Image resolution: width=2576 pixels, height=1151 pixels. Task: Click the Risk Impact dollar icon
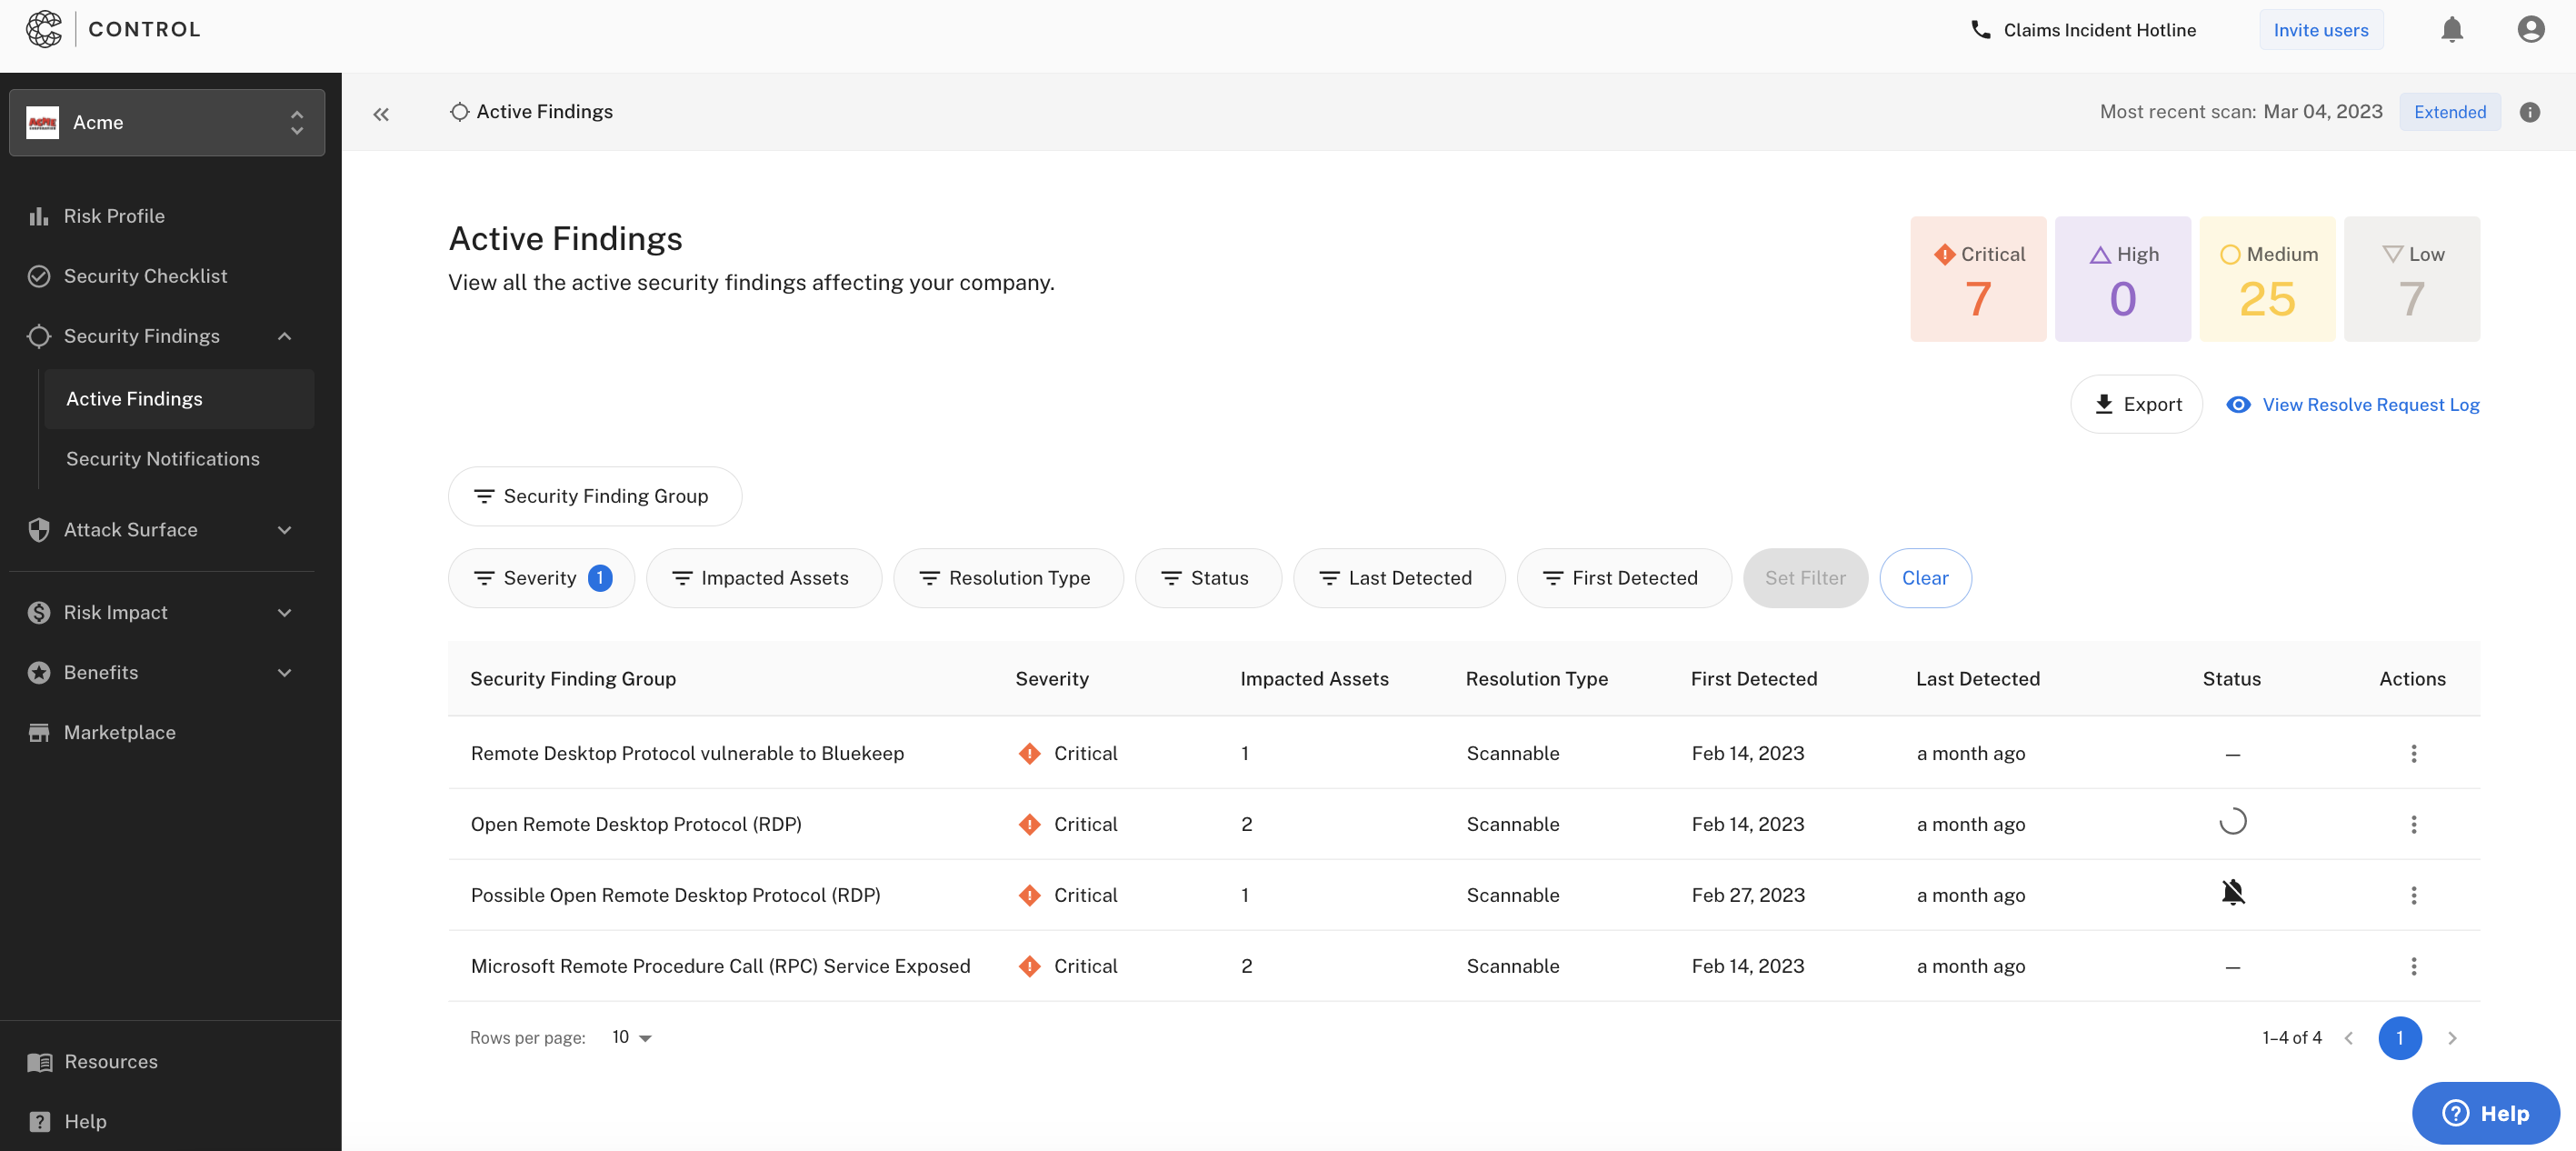[x=39, y=612]
